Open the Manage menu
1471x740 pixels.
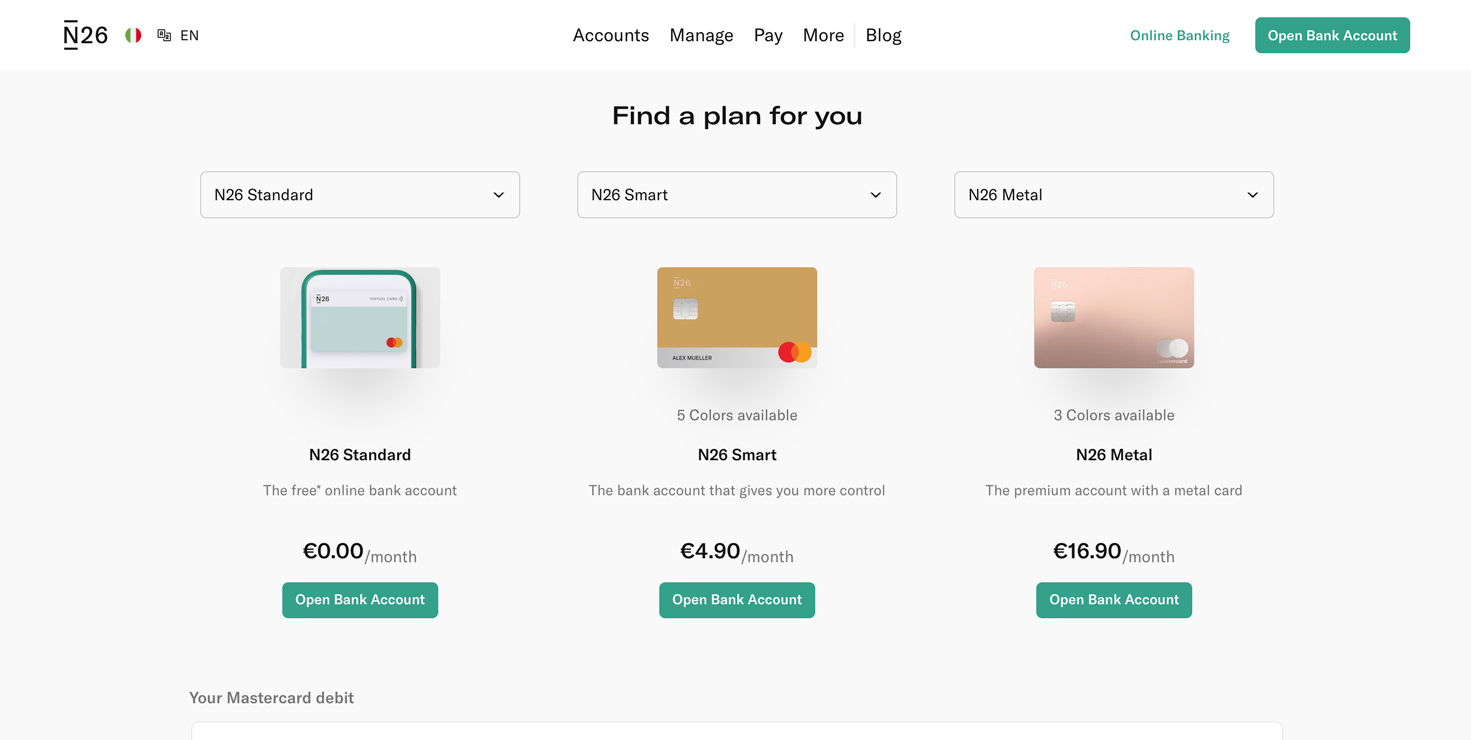[701, 35]
